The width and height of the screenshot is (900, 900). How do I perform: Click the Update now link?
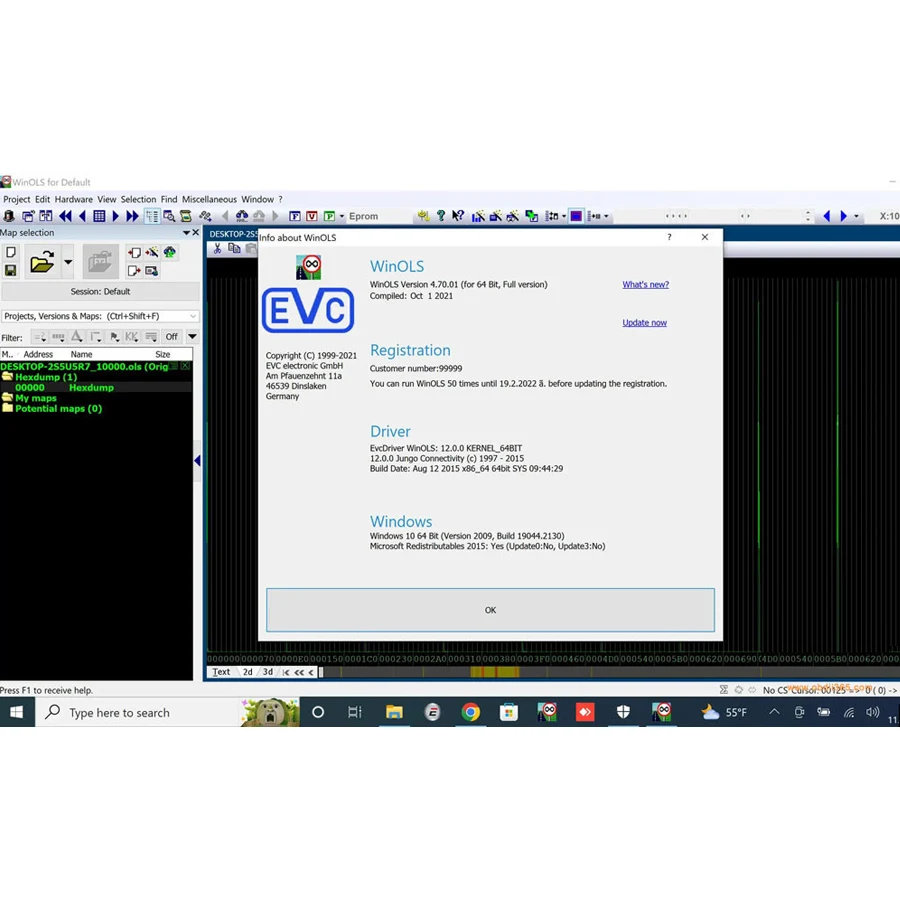point(645,323)
